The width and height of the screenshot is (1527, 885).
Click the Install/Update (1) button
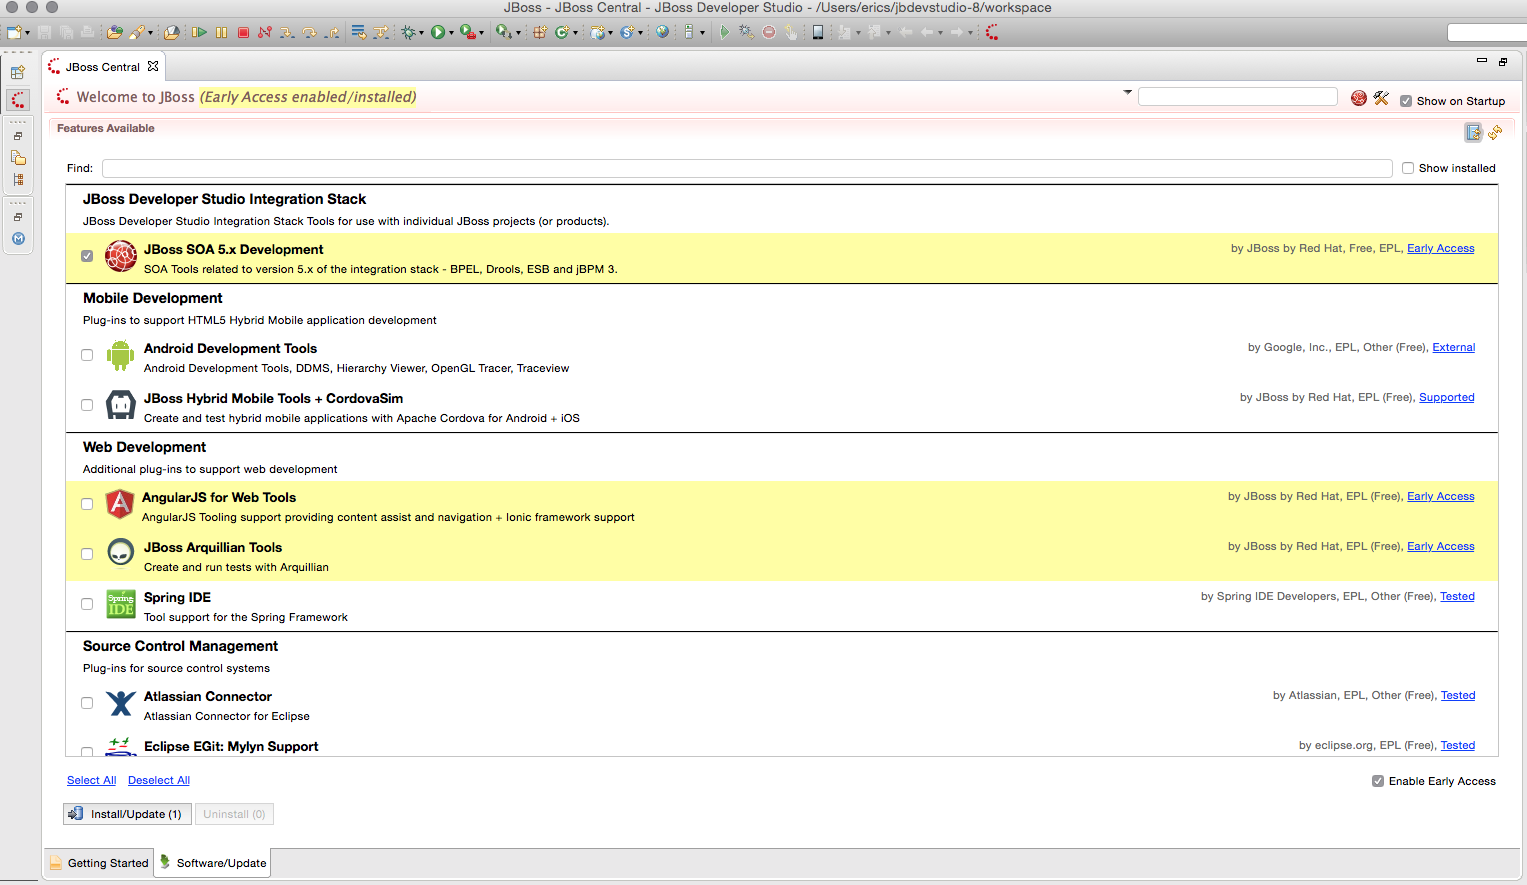point(127,814)
